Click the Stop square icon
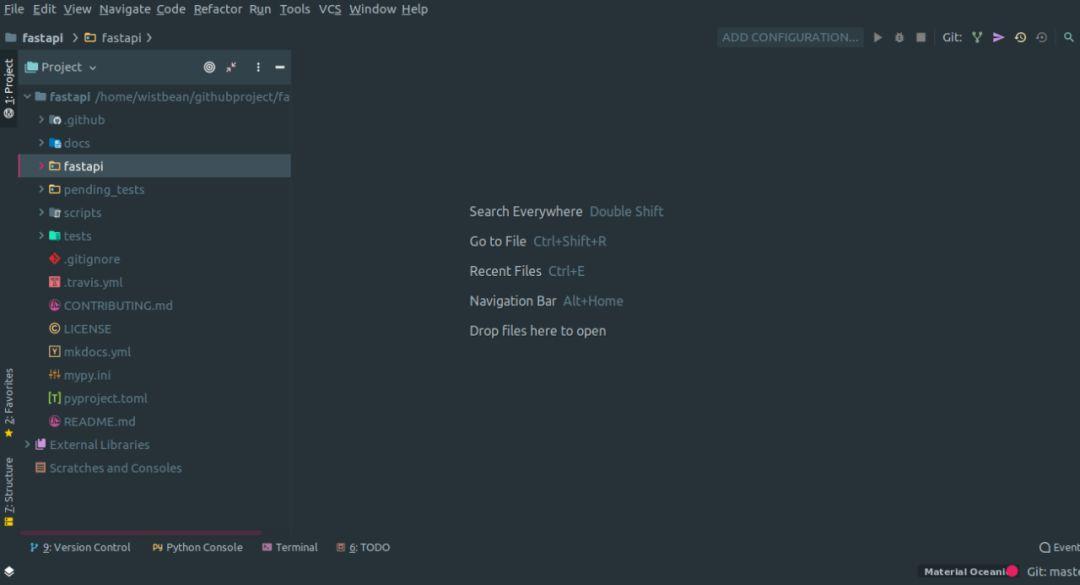Viewport: 1080px width, 585px height. [x=921, y=37]
